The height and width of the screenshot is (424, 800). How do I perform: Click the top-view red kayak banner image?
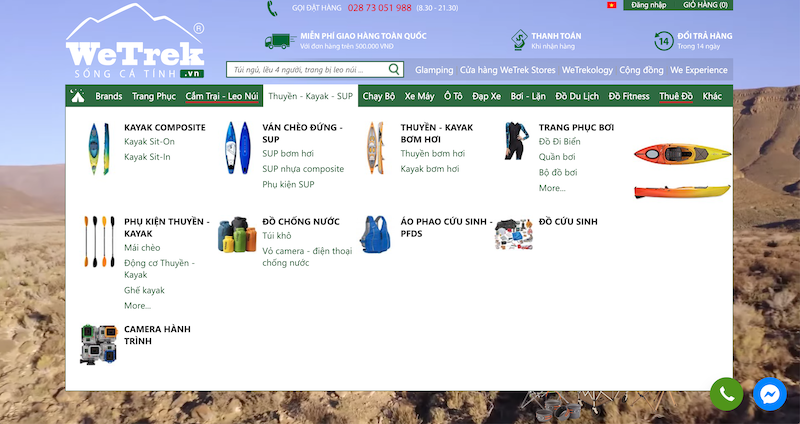coord(682,154)
